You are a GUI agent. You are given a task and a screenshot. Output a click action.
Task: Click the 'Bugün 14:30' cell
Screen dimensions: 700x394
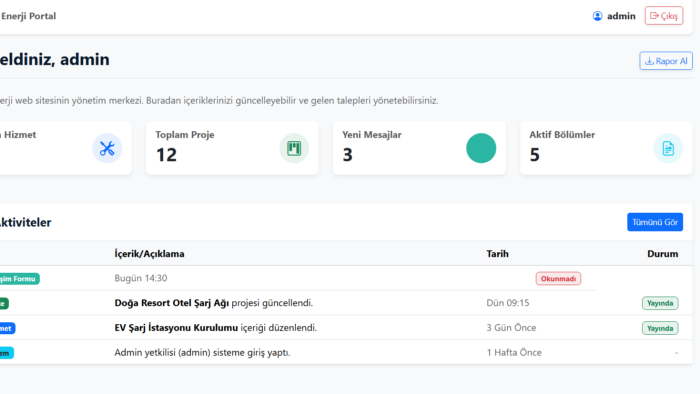141,278
